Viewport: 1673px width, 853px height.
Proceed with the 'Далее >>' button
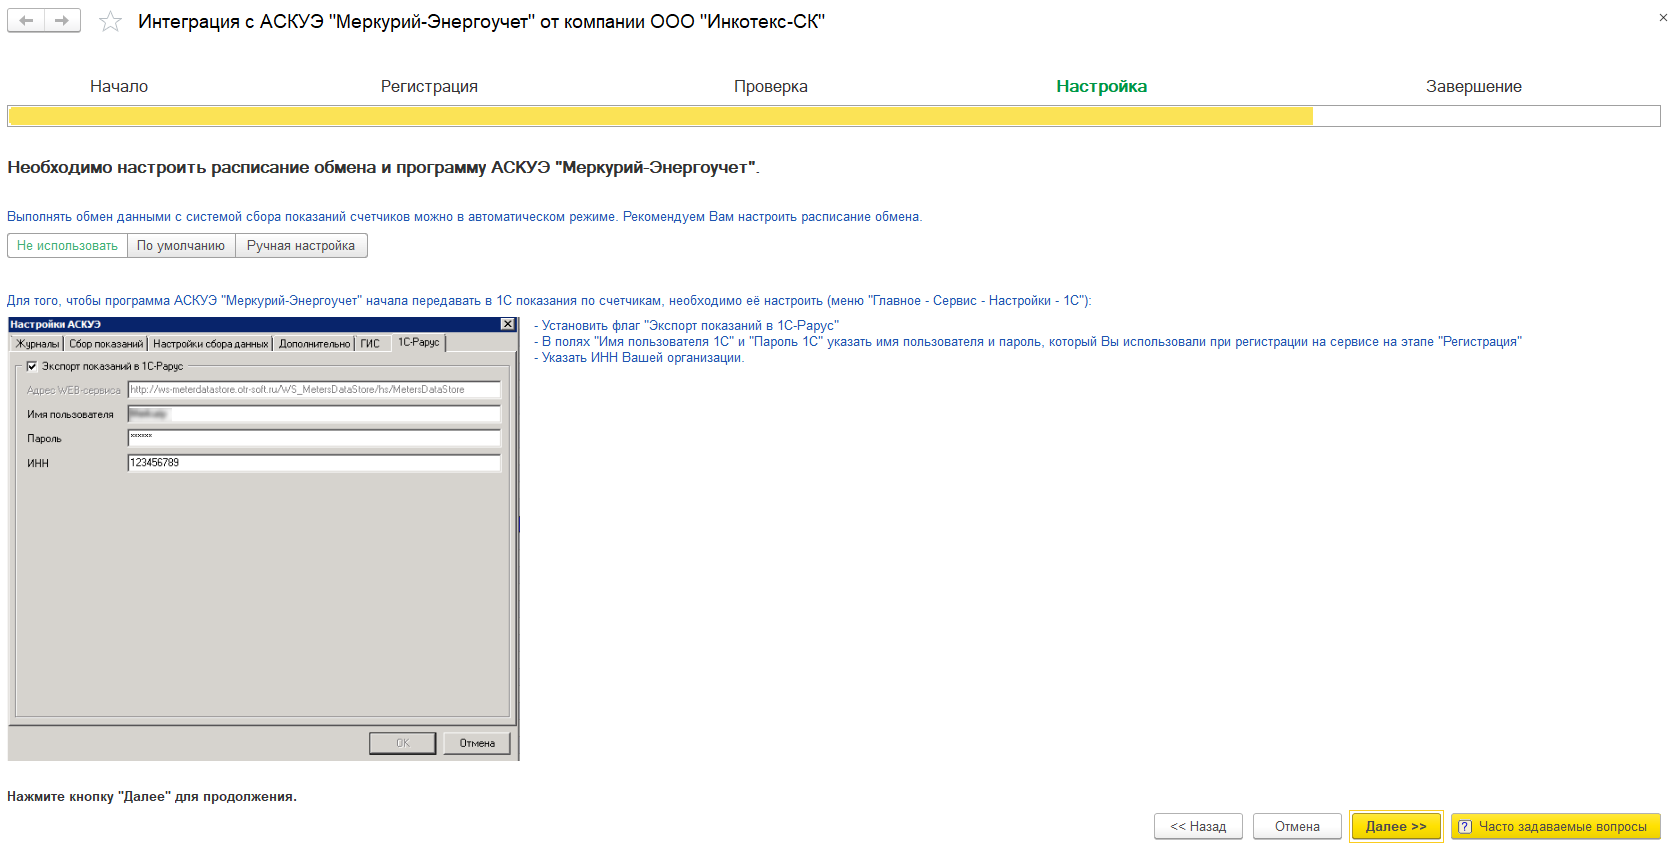[1396, 826]
